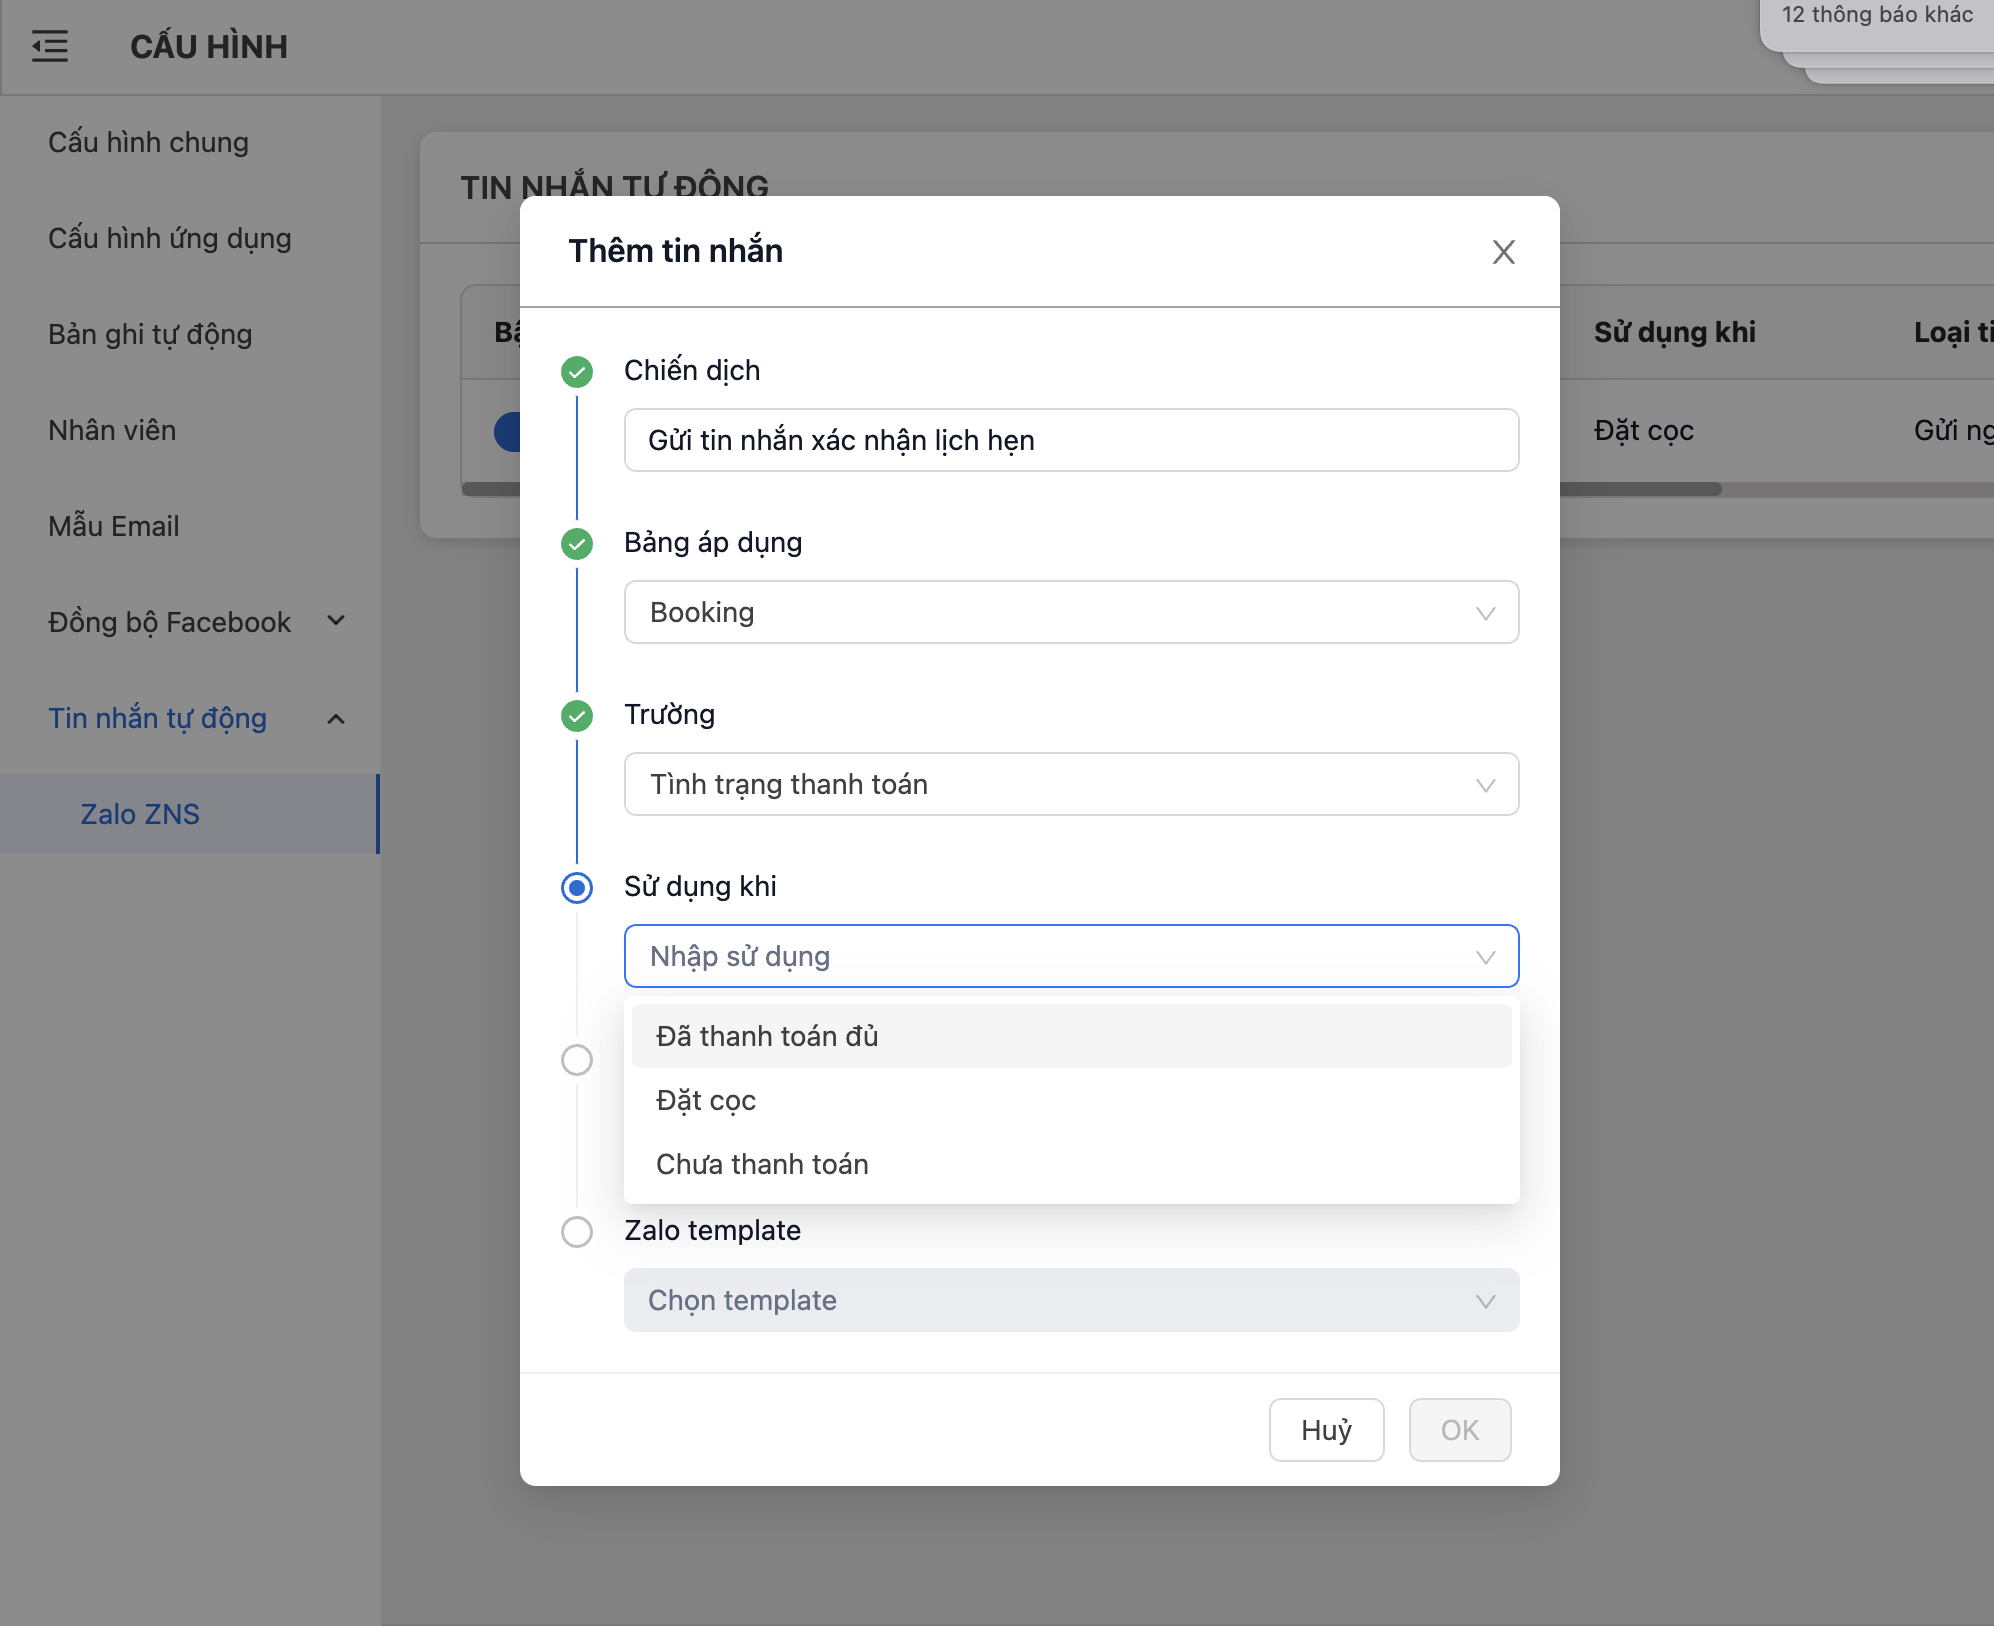The image size is (1994, 1626).
Task: Click the empty step circle above Zalo template
Action: click(577, 1060)
